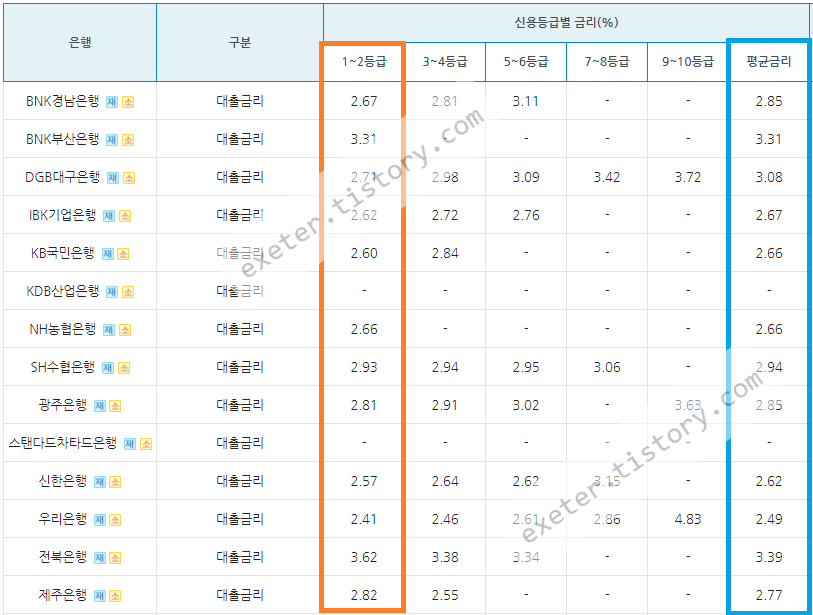Click the blue 재 icon beside DGB대구은행
The image size is (813, 615).
pyautogui.click(x=113, y=178)
